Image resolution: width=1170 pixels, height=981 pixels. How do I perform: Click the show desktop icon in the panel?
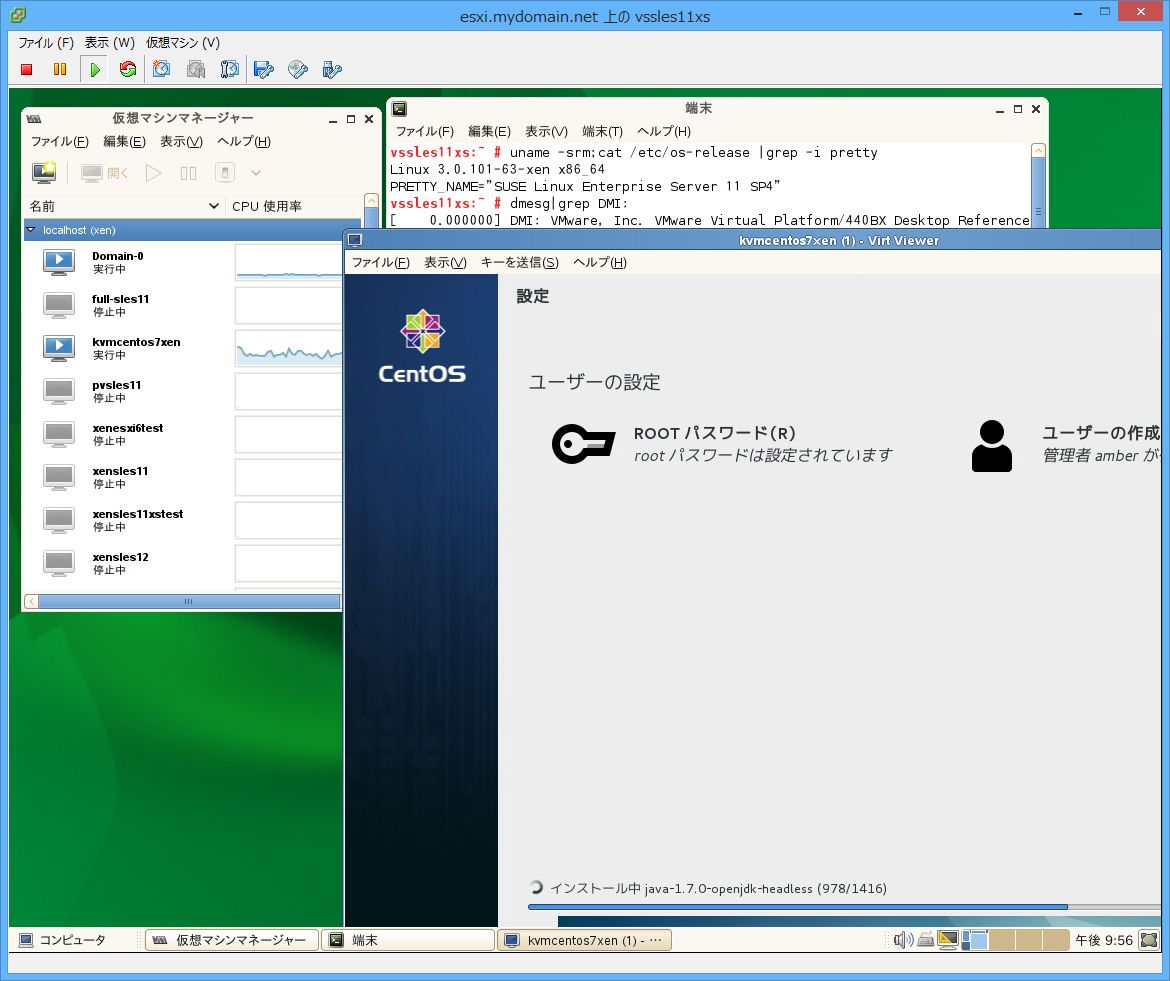(1149, 940)
